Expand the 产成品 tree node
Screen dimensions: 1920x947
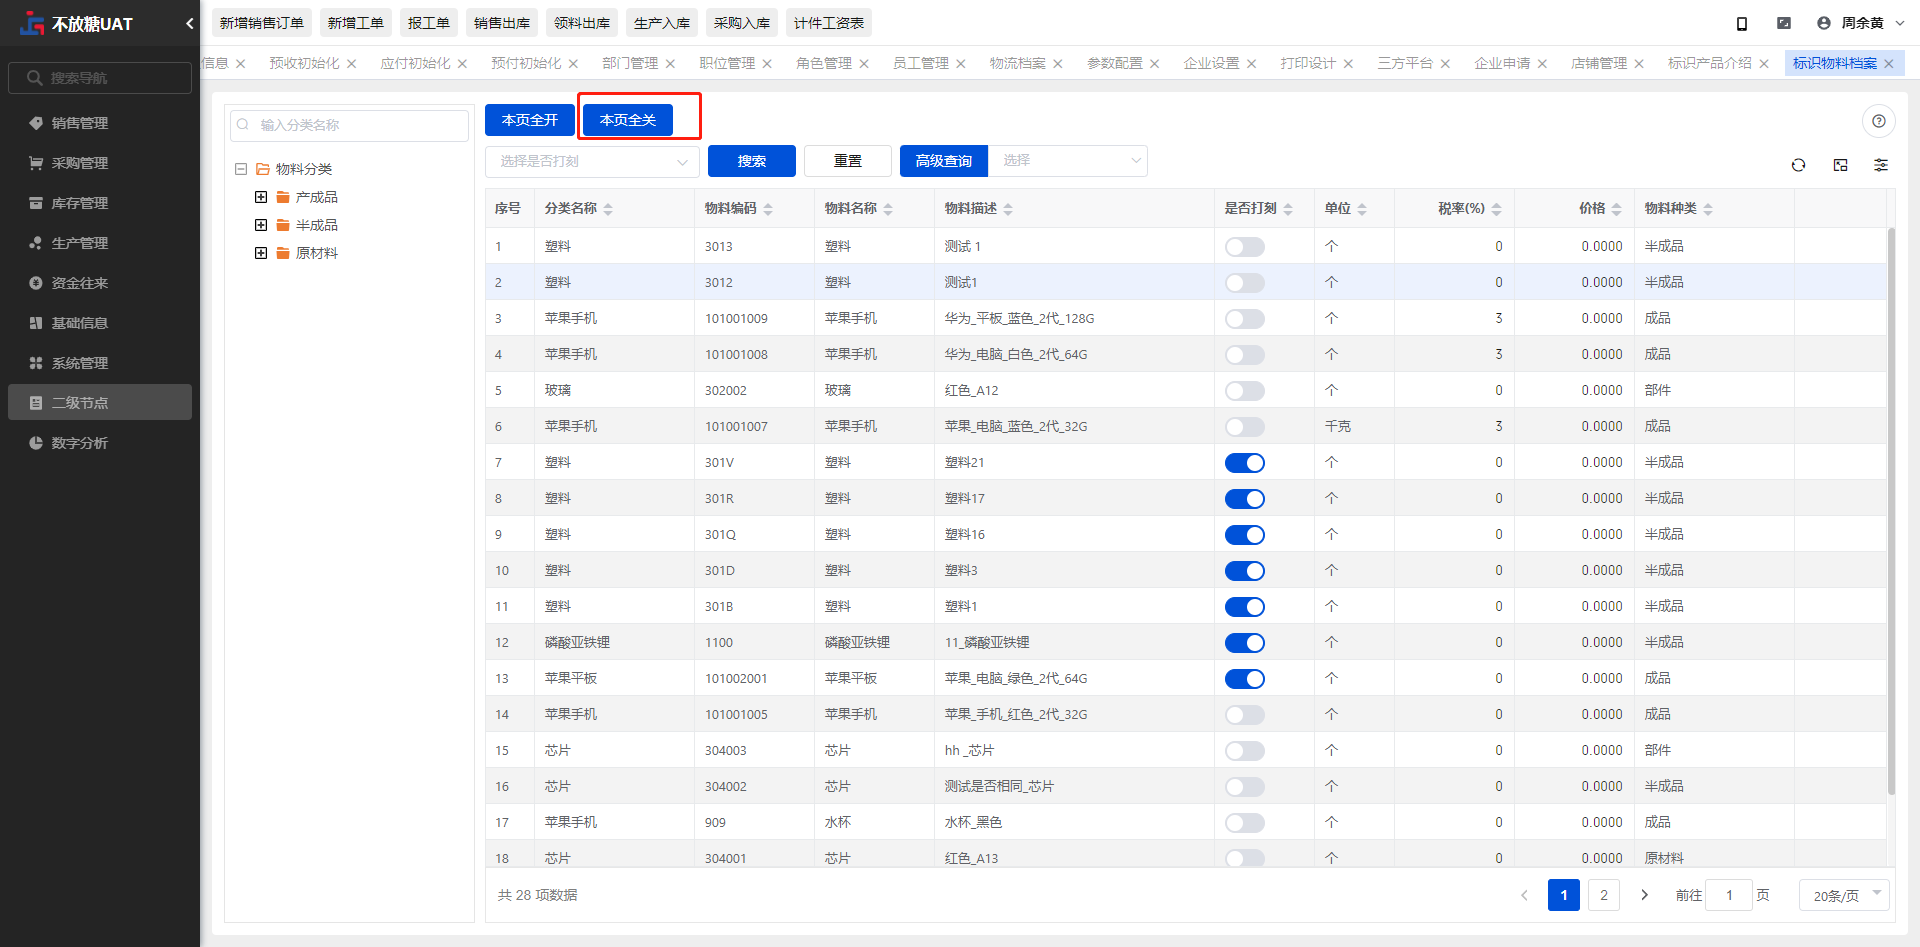(x=261, y=197)
